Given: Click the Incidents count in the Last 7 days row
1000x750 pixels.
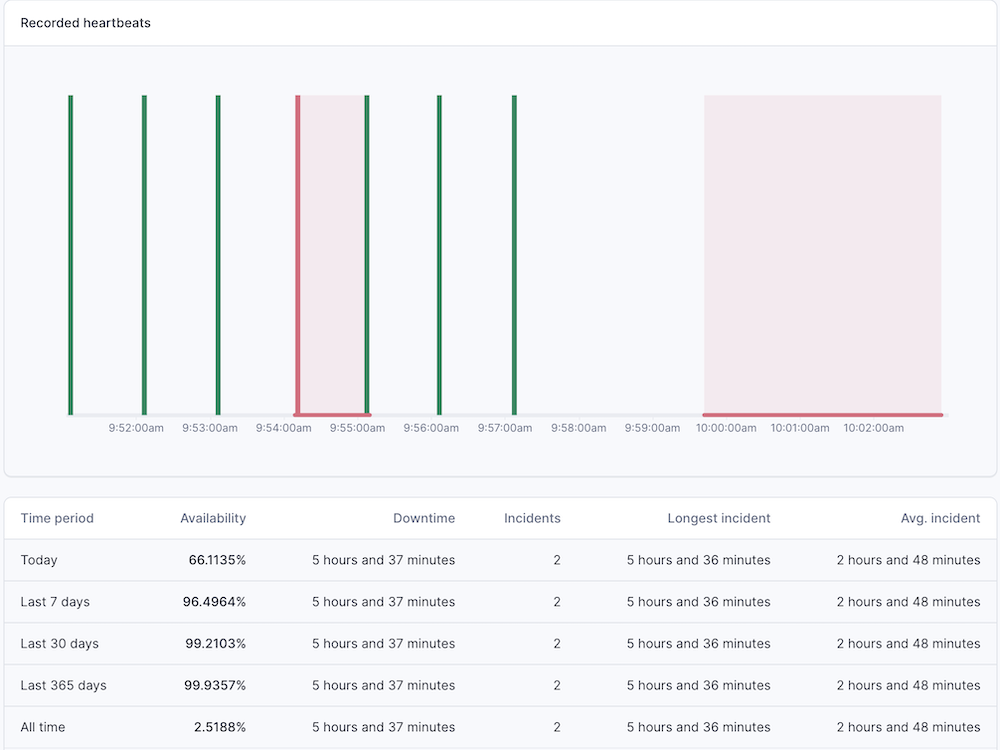Looking at the screenshot, I should 557,602.
